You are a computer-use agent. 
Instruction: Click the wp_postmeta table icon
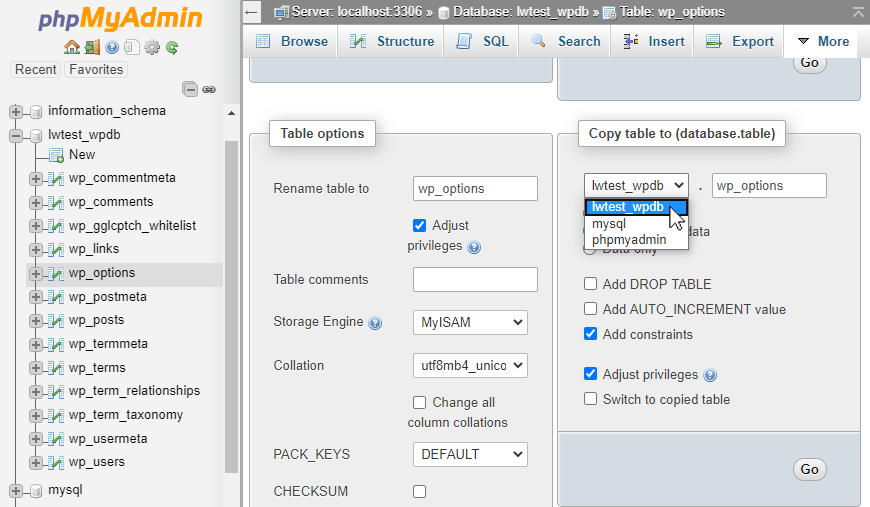(55, 297)
